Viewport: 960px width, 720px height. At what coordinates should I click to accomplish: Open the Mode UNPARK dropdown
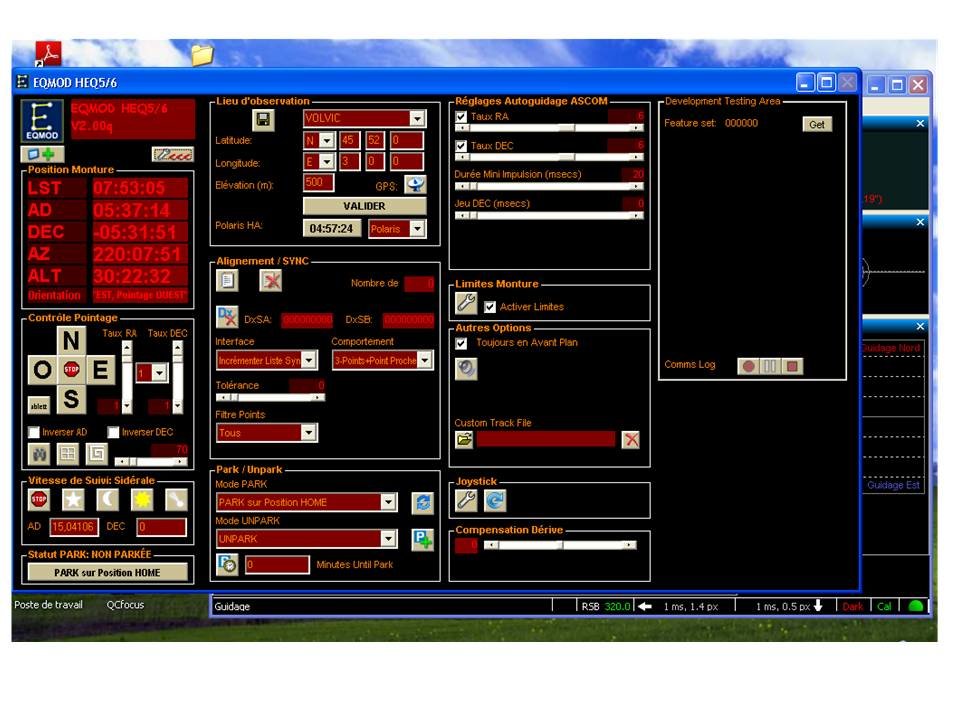(x=388, y=539)
